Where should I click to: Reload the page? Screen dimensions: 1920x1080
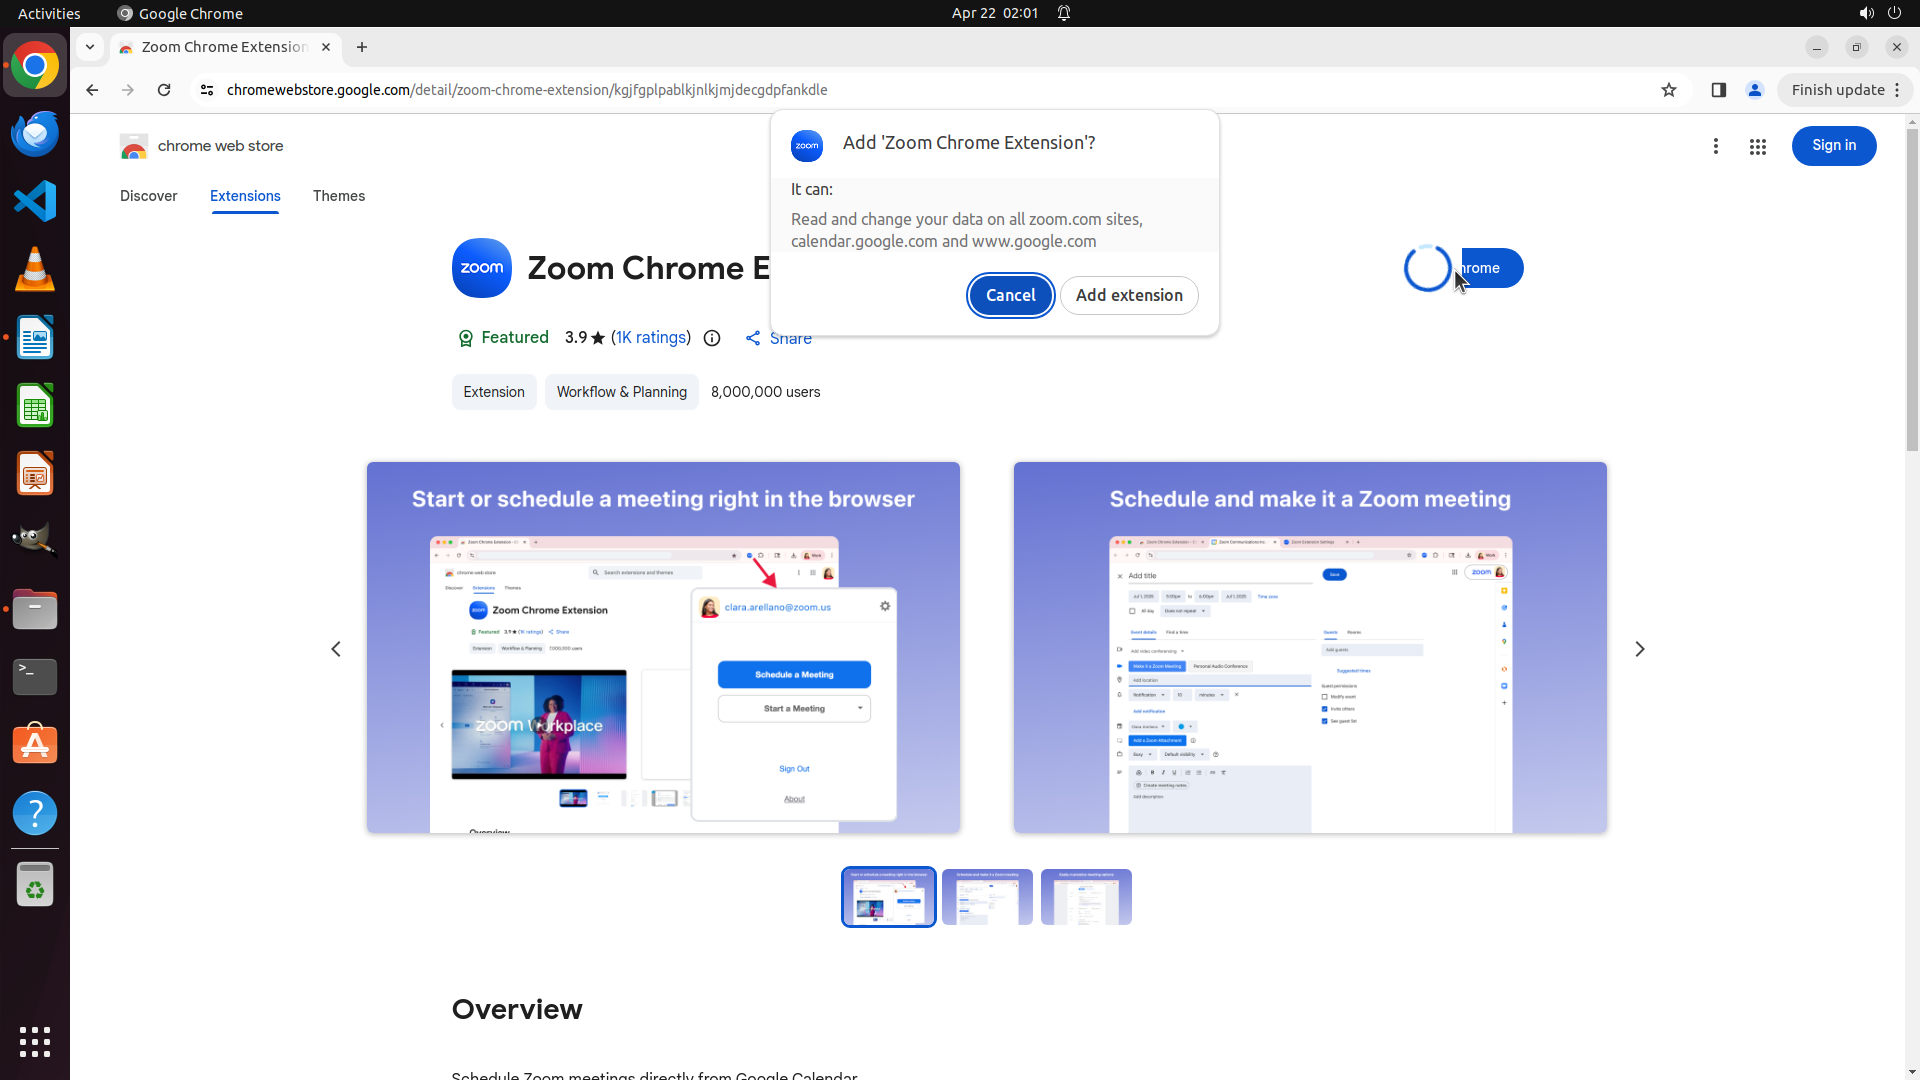coord(164,90)
